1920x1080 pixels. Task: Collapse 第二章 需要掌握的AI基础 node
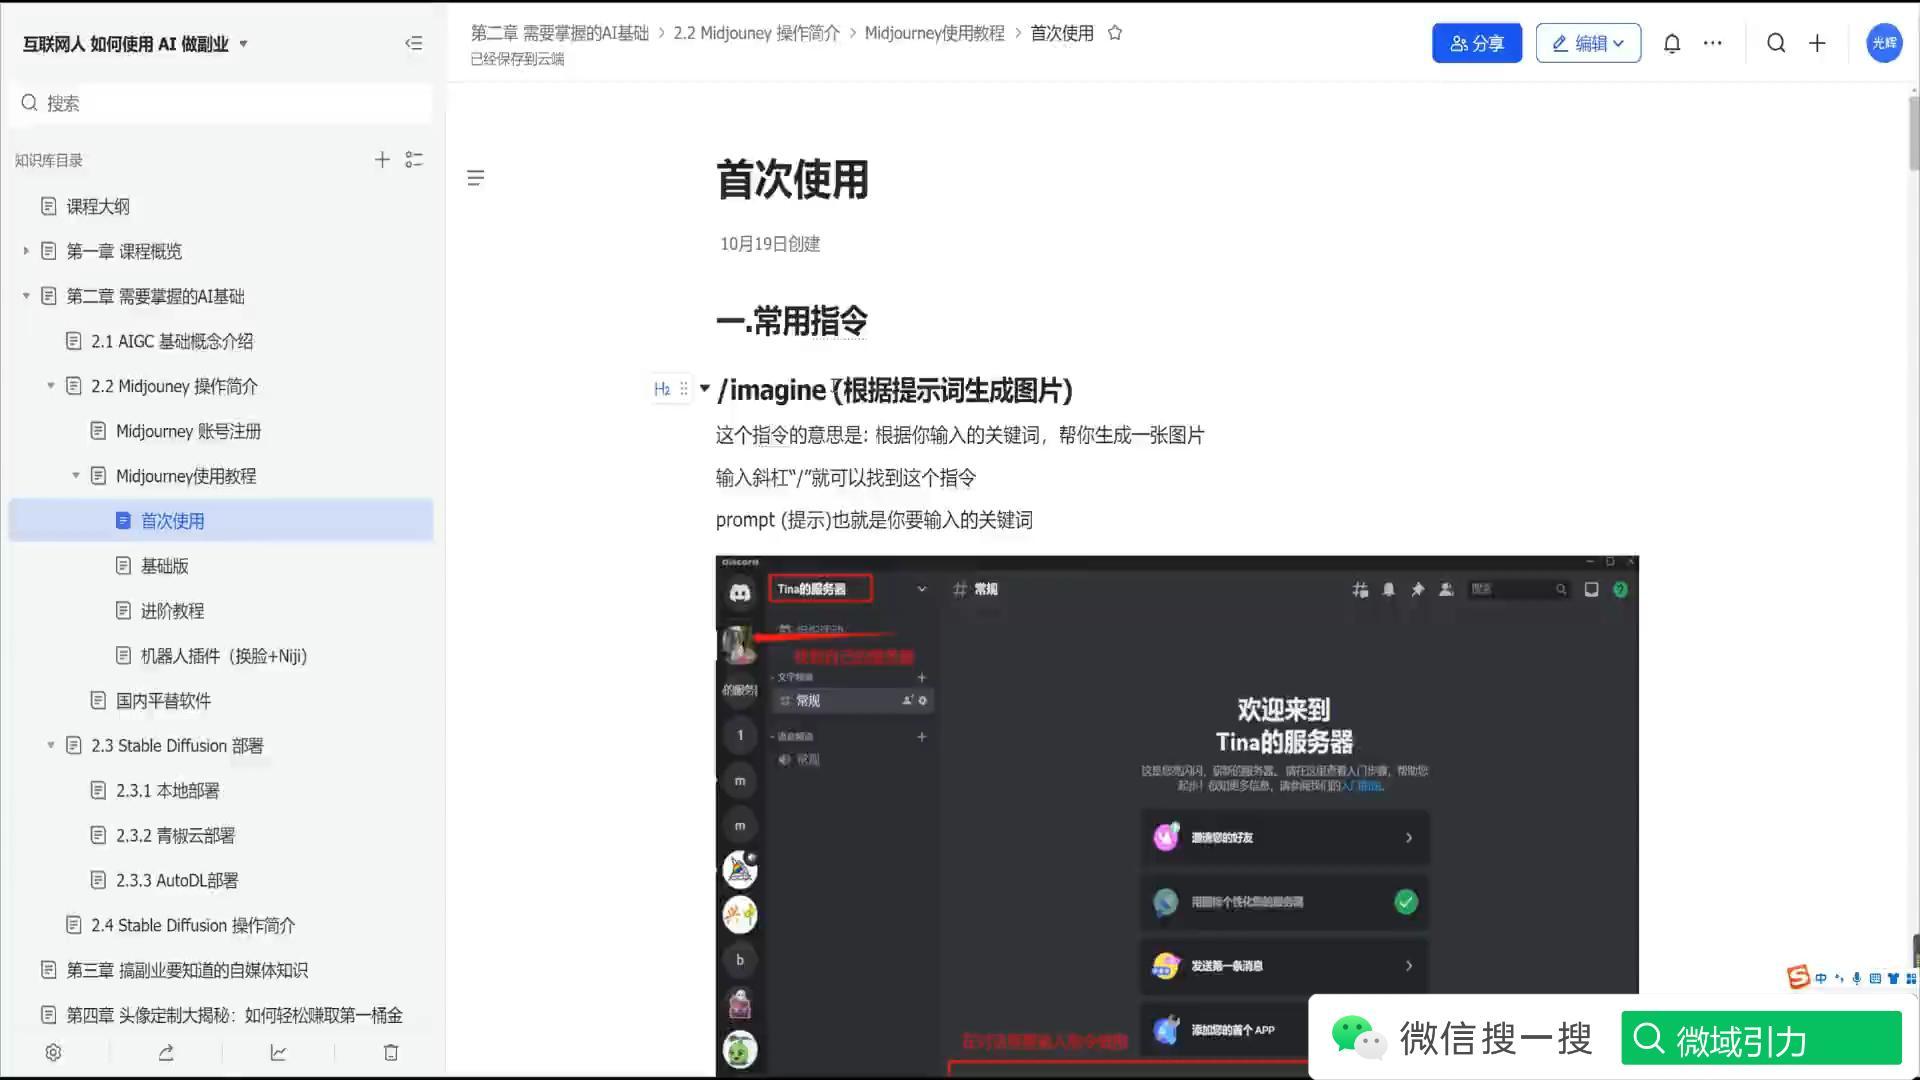point(26,296)
